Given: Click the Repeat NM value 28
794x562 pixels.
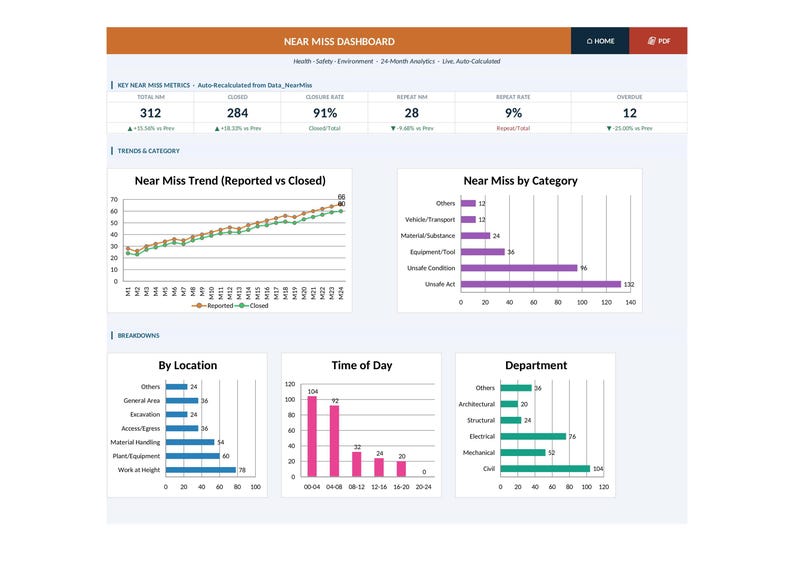Looking at the screenshot, I should [412, 113].
